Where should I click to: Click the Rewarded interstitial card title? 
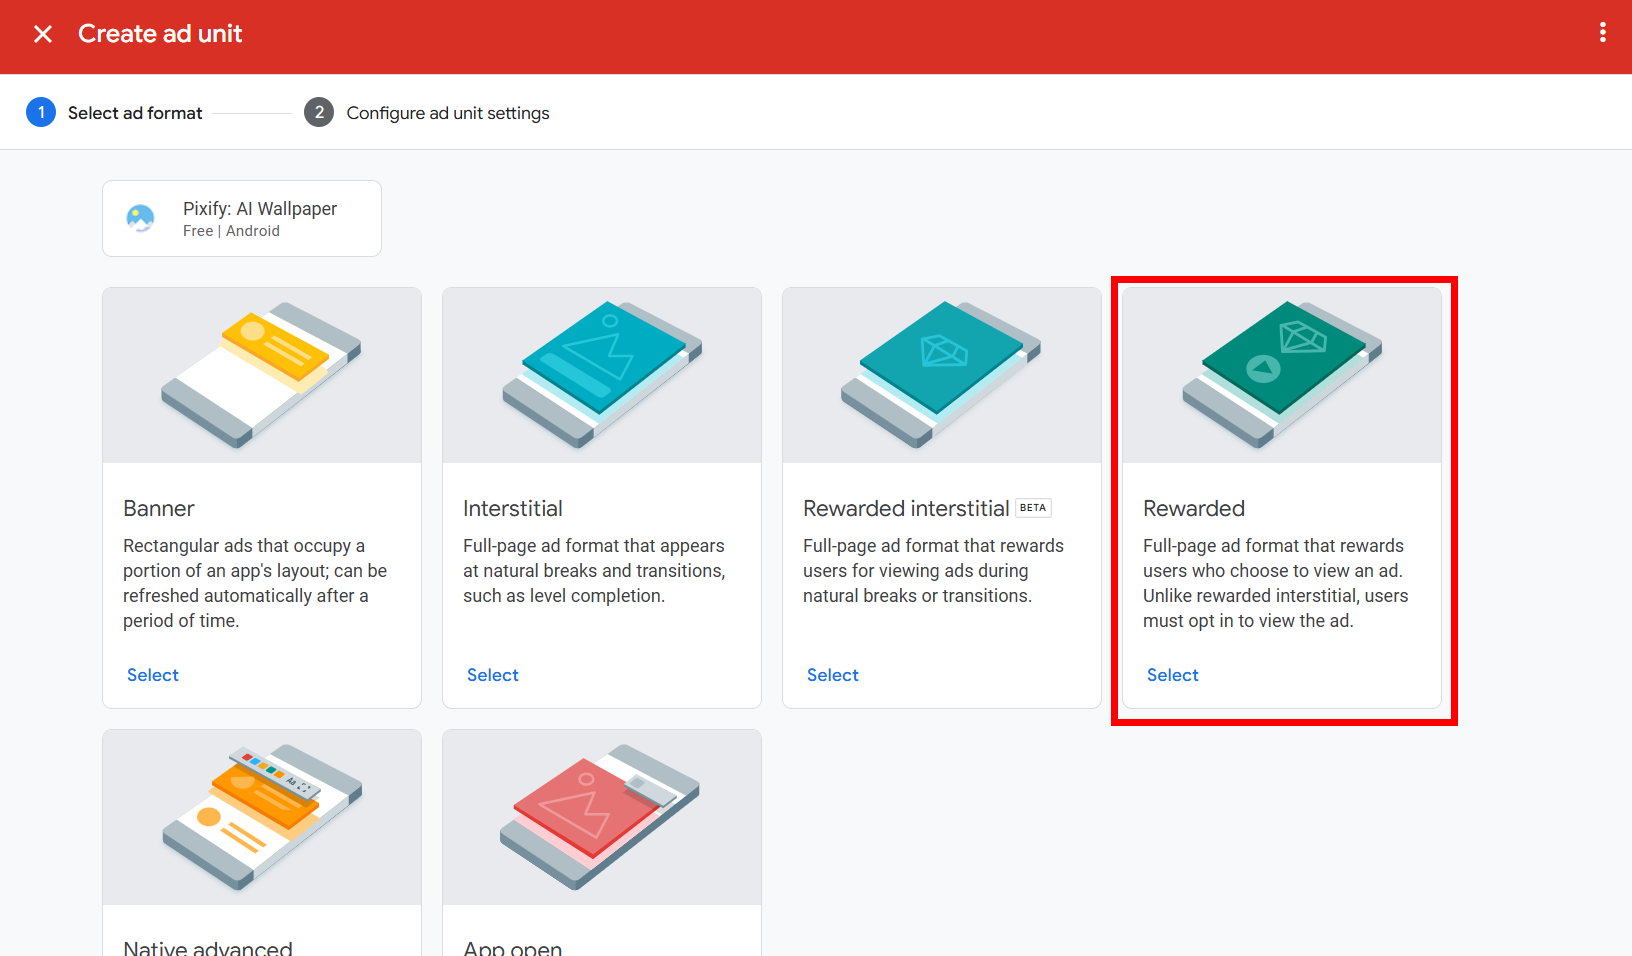click(x=906, y=508)
